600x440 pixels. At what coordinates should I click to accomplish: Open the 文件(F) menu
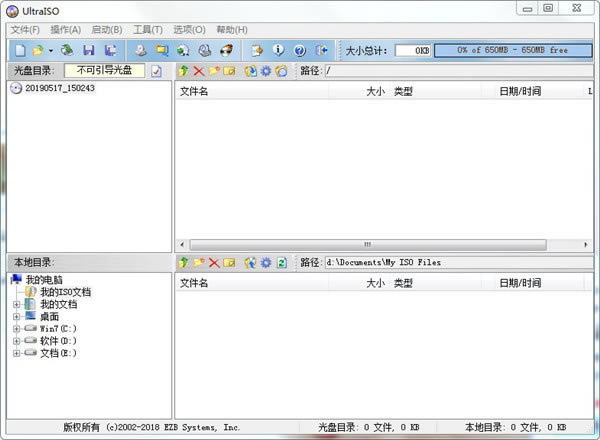[25, 30]
